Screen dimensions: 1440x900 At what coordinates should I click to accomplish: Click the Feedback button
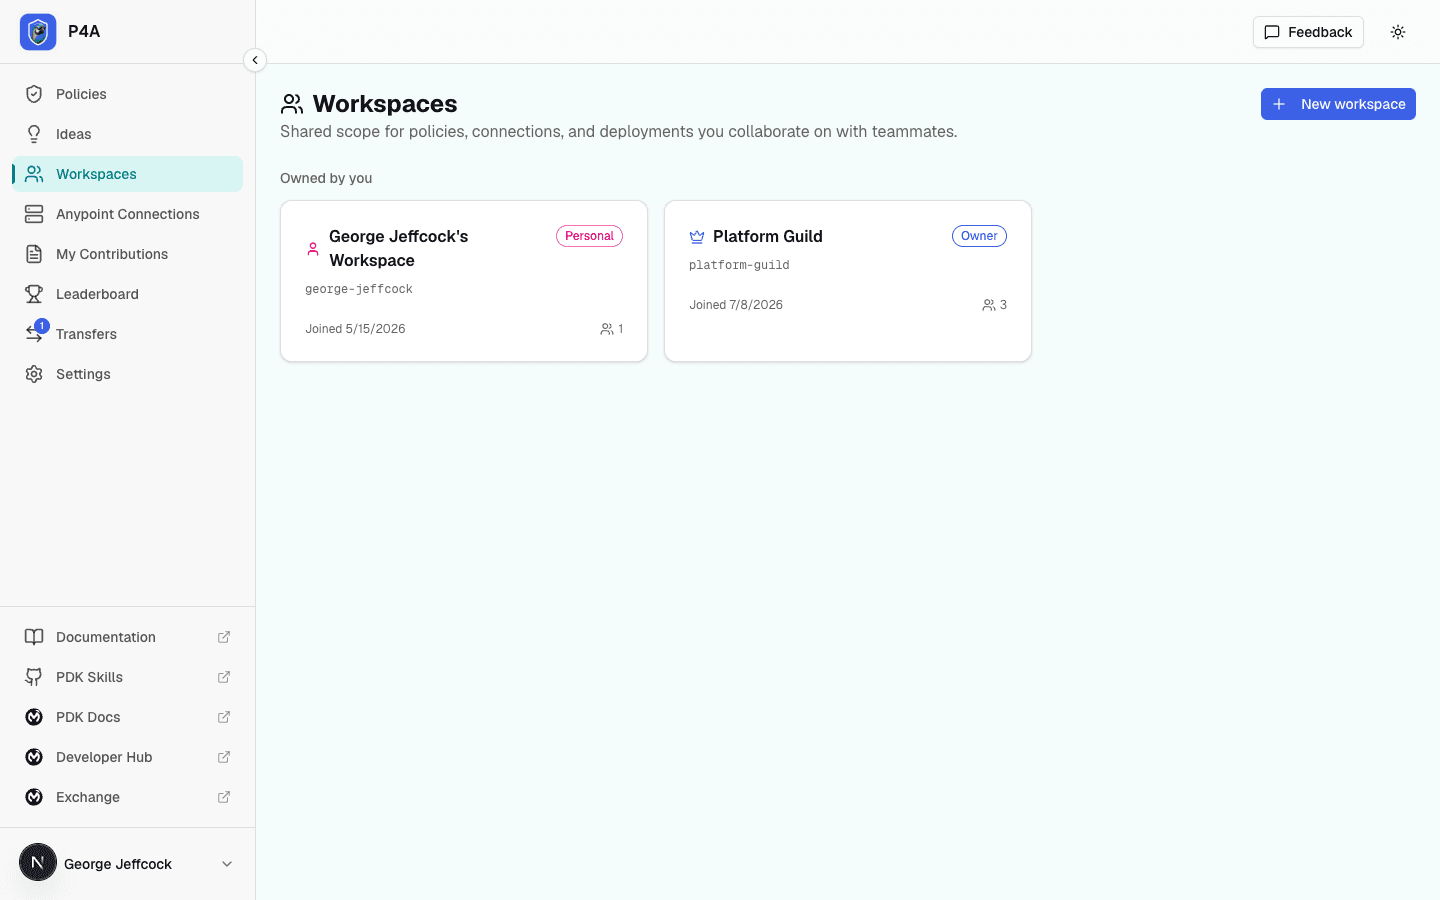coord(1308,32)
